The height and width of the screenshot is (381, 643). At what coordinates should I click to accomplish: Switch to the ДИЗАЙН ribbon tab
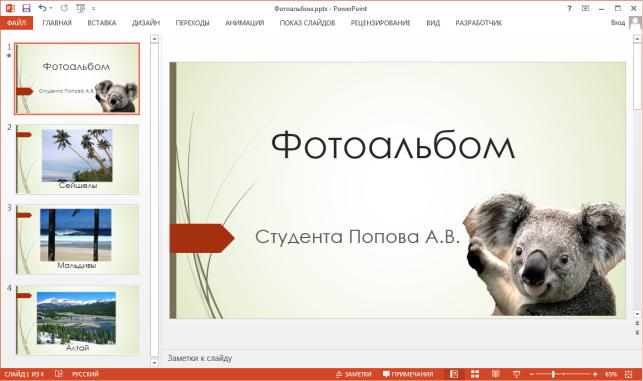(146, 23)
